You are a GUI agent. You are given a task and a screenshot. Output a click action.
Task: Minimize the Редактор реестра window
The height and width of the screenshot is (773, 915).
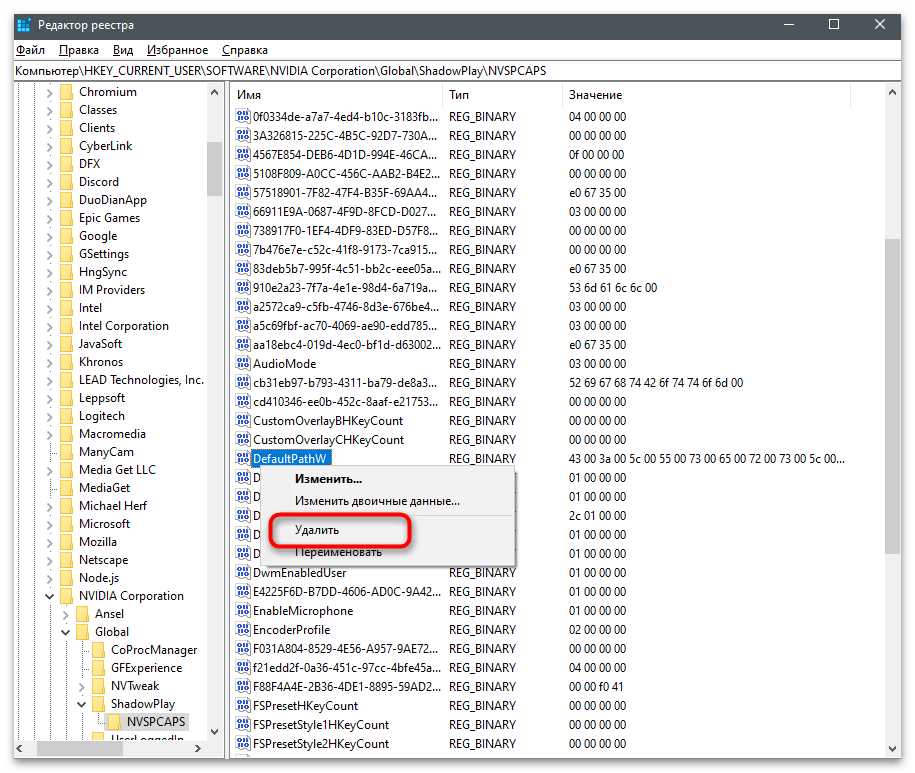[x=789, y=25]
